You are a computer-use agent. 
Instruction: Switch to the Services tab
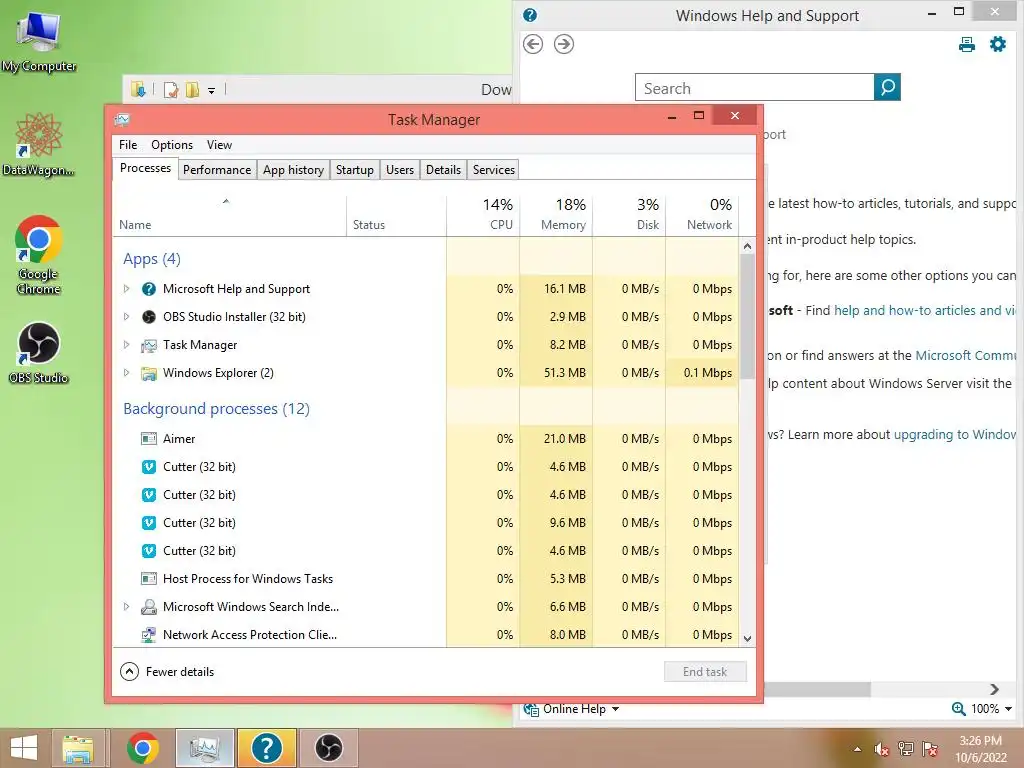click(494, 170)
